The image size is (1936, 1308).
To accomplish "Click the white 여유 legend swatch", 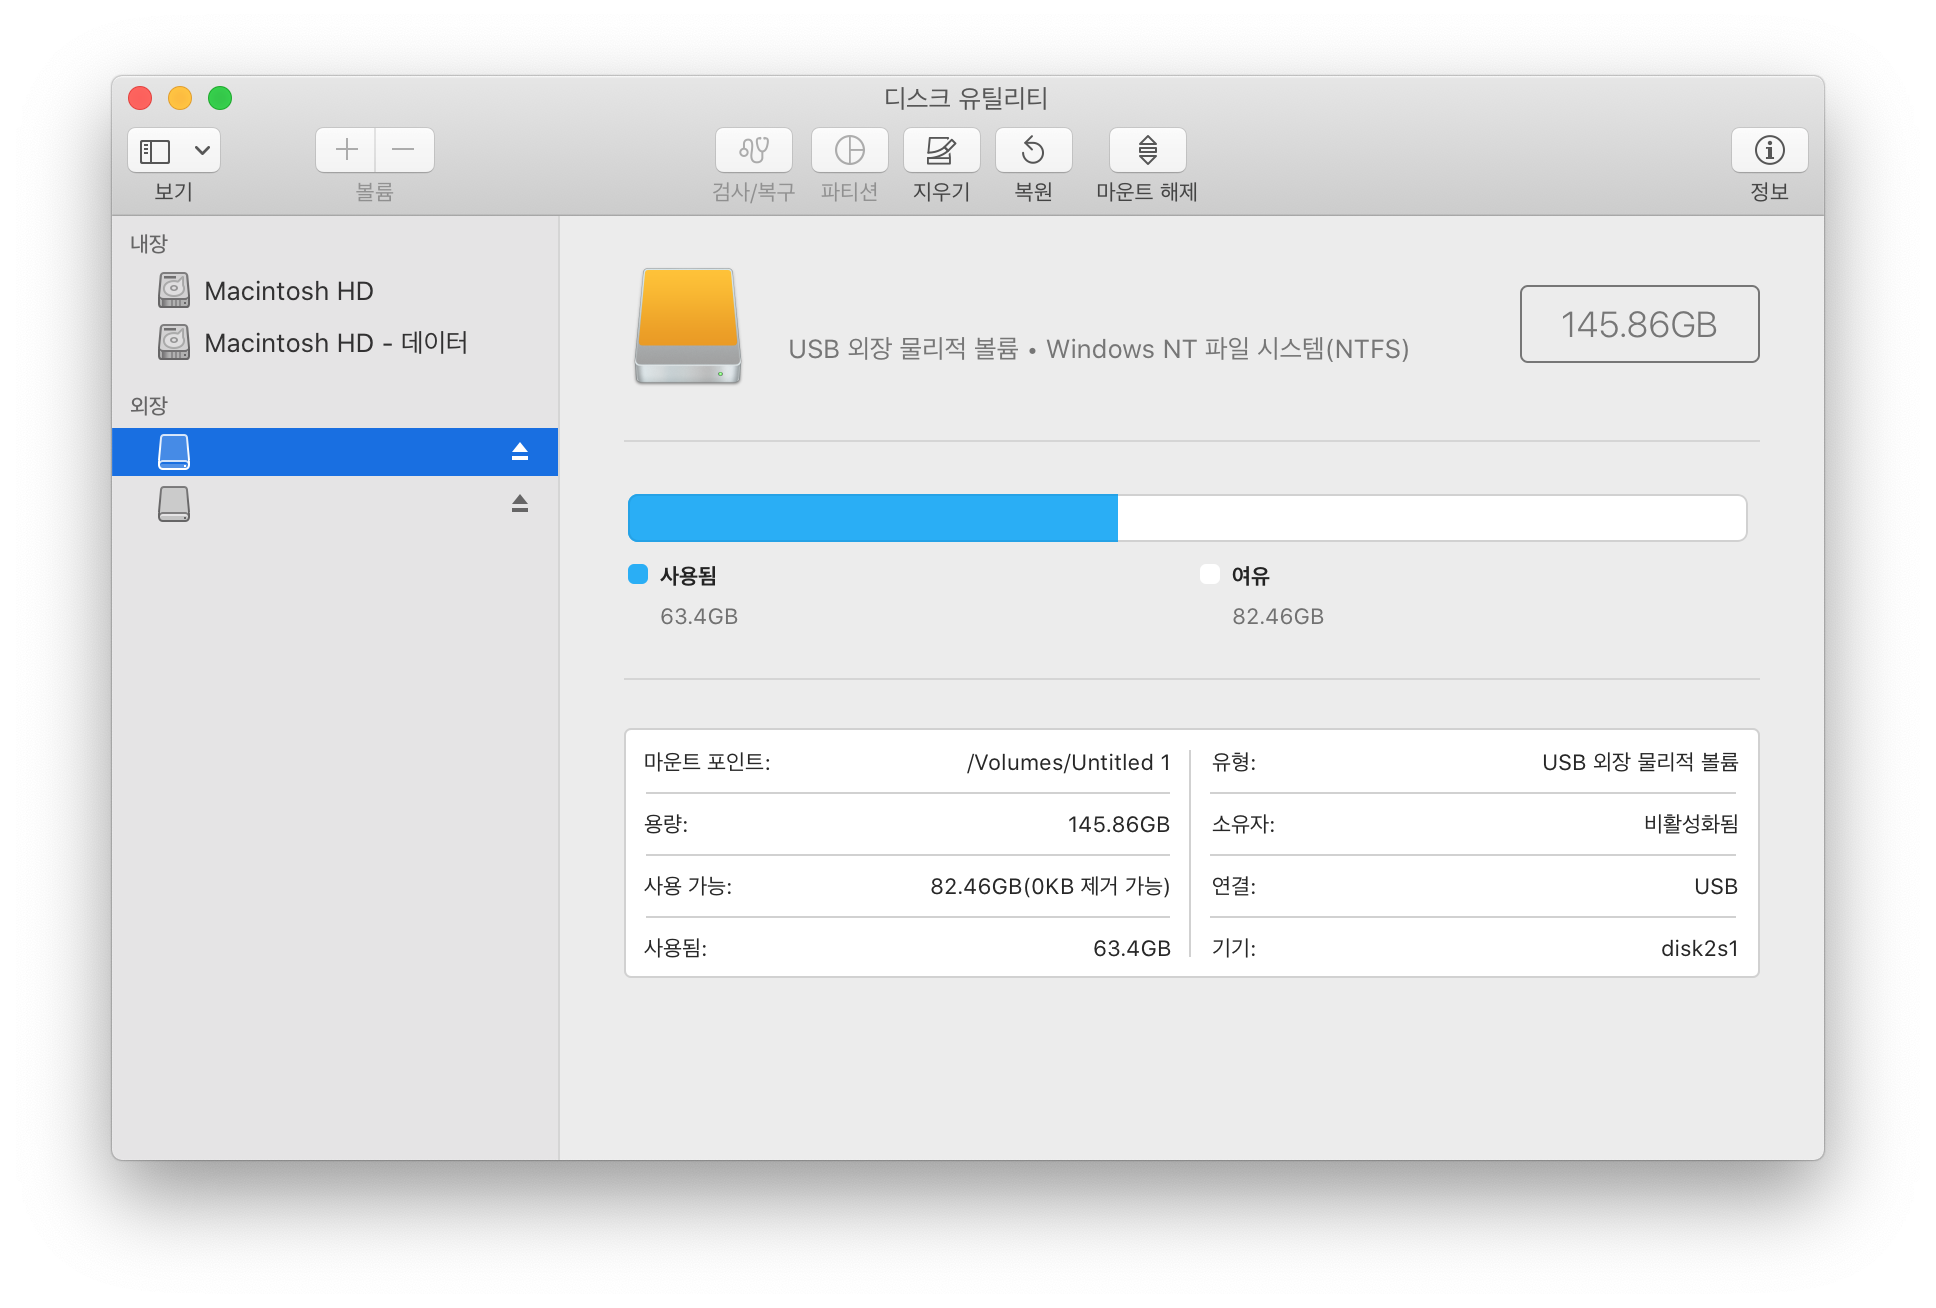I will (x=1210, y=574).
